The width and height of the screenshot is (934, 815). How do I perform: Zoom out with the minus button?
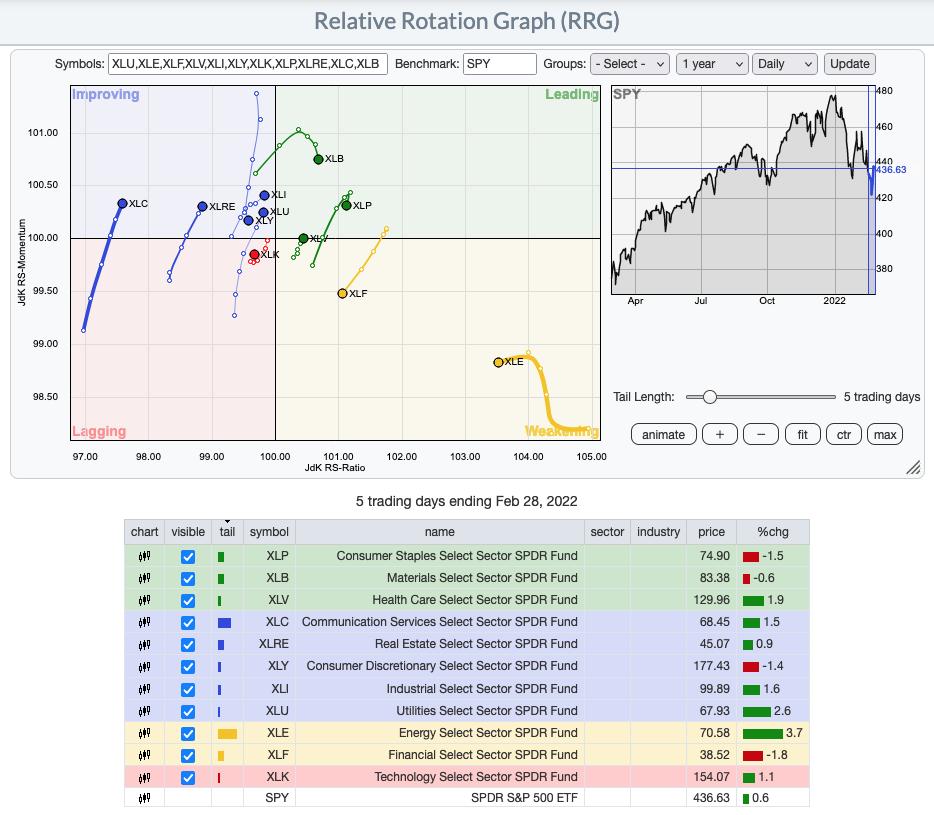coord(761,435)
